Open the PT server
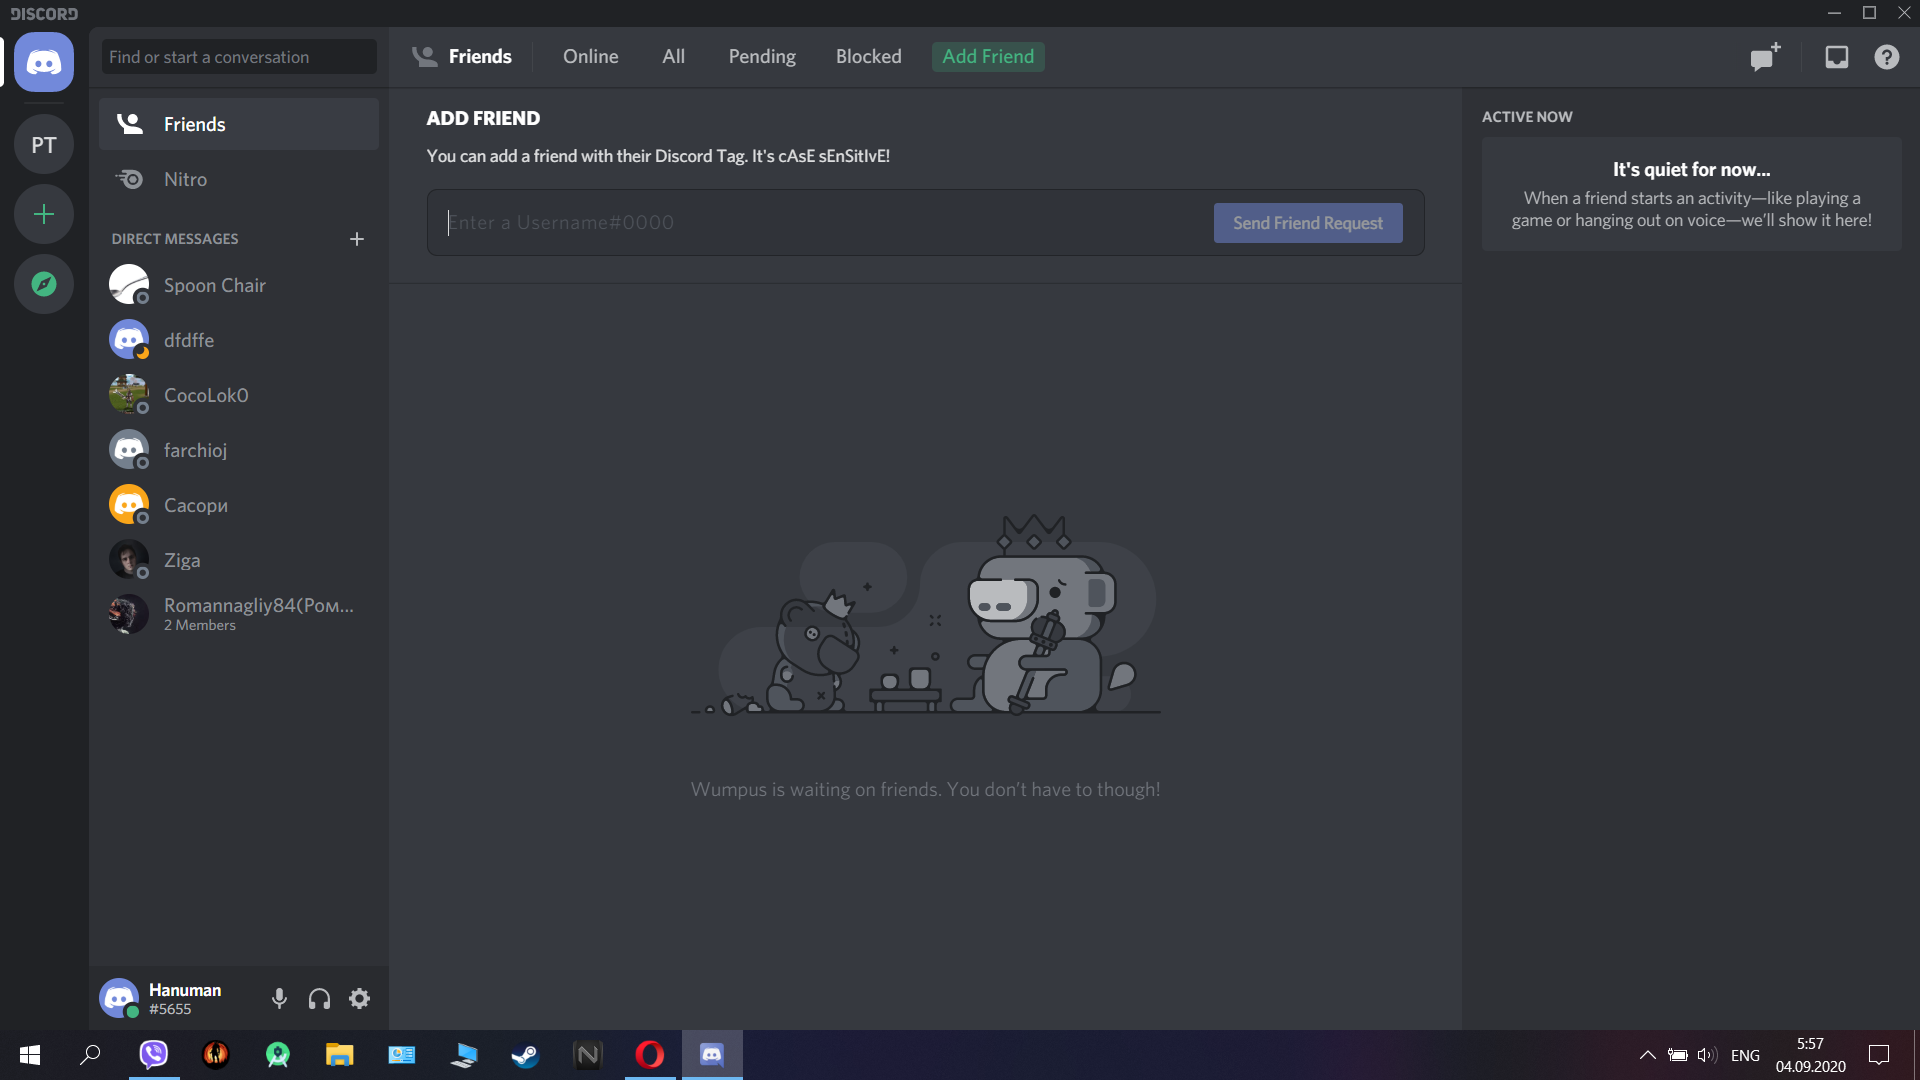The width and height of the screenshot is (1920, 1080). [44, 145]
